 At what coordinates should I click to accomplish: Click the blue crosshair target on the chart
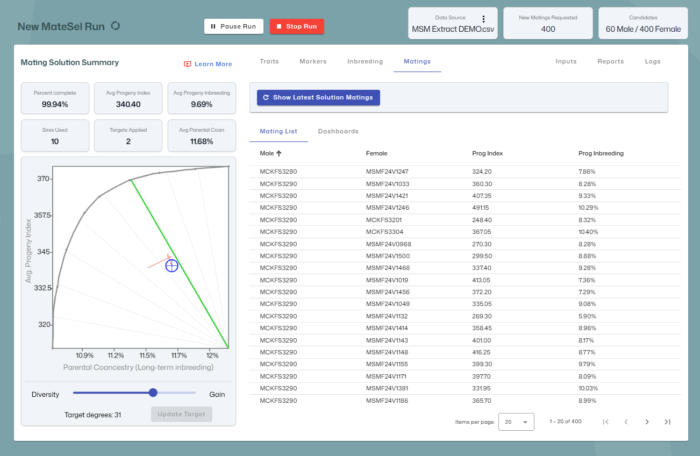(171, 265)
